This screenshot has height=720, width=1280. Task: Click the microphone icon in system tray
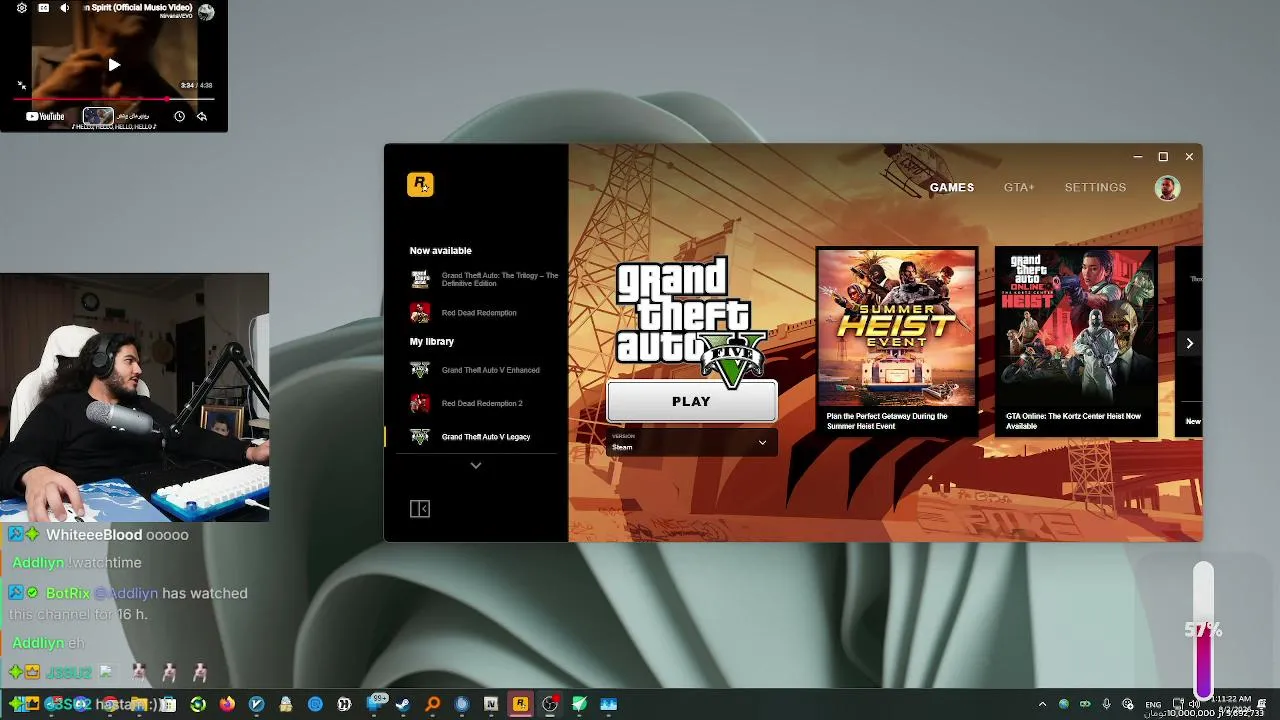[x=1106, y=704]
